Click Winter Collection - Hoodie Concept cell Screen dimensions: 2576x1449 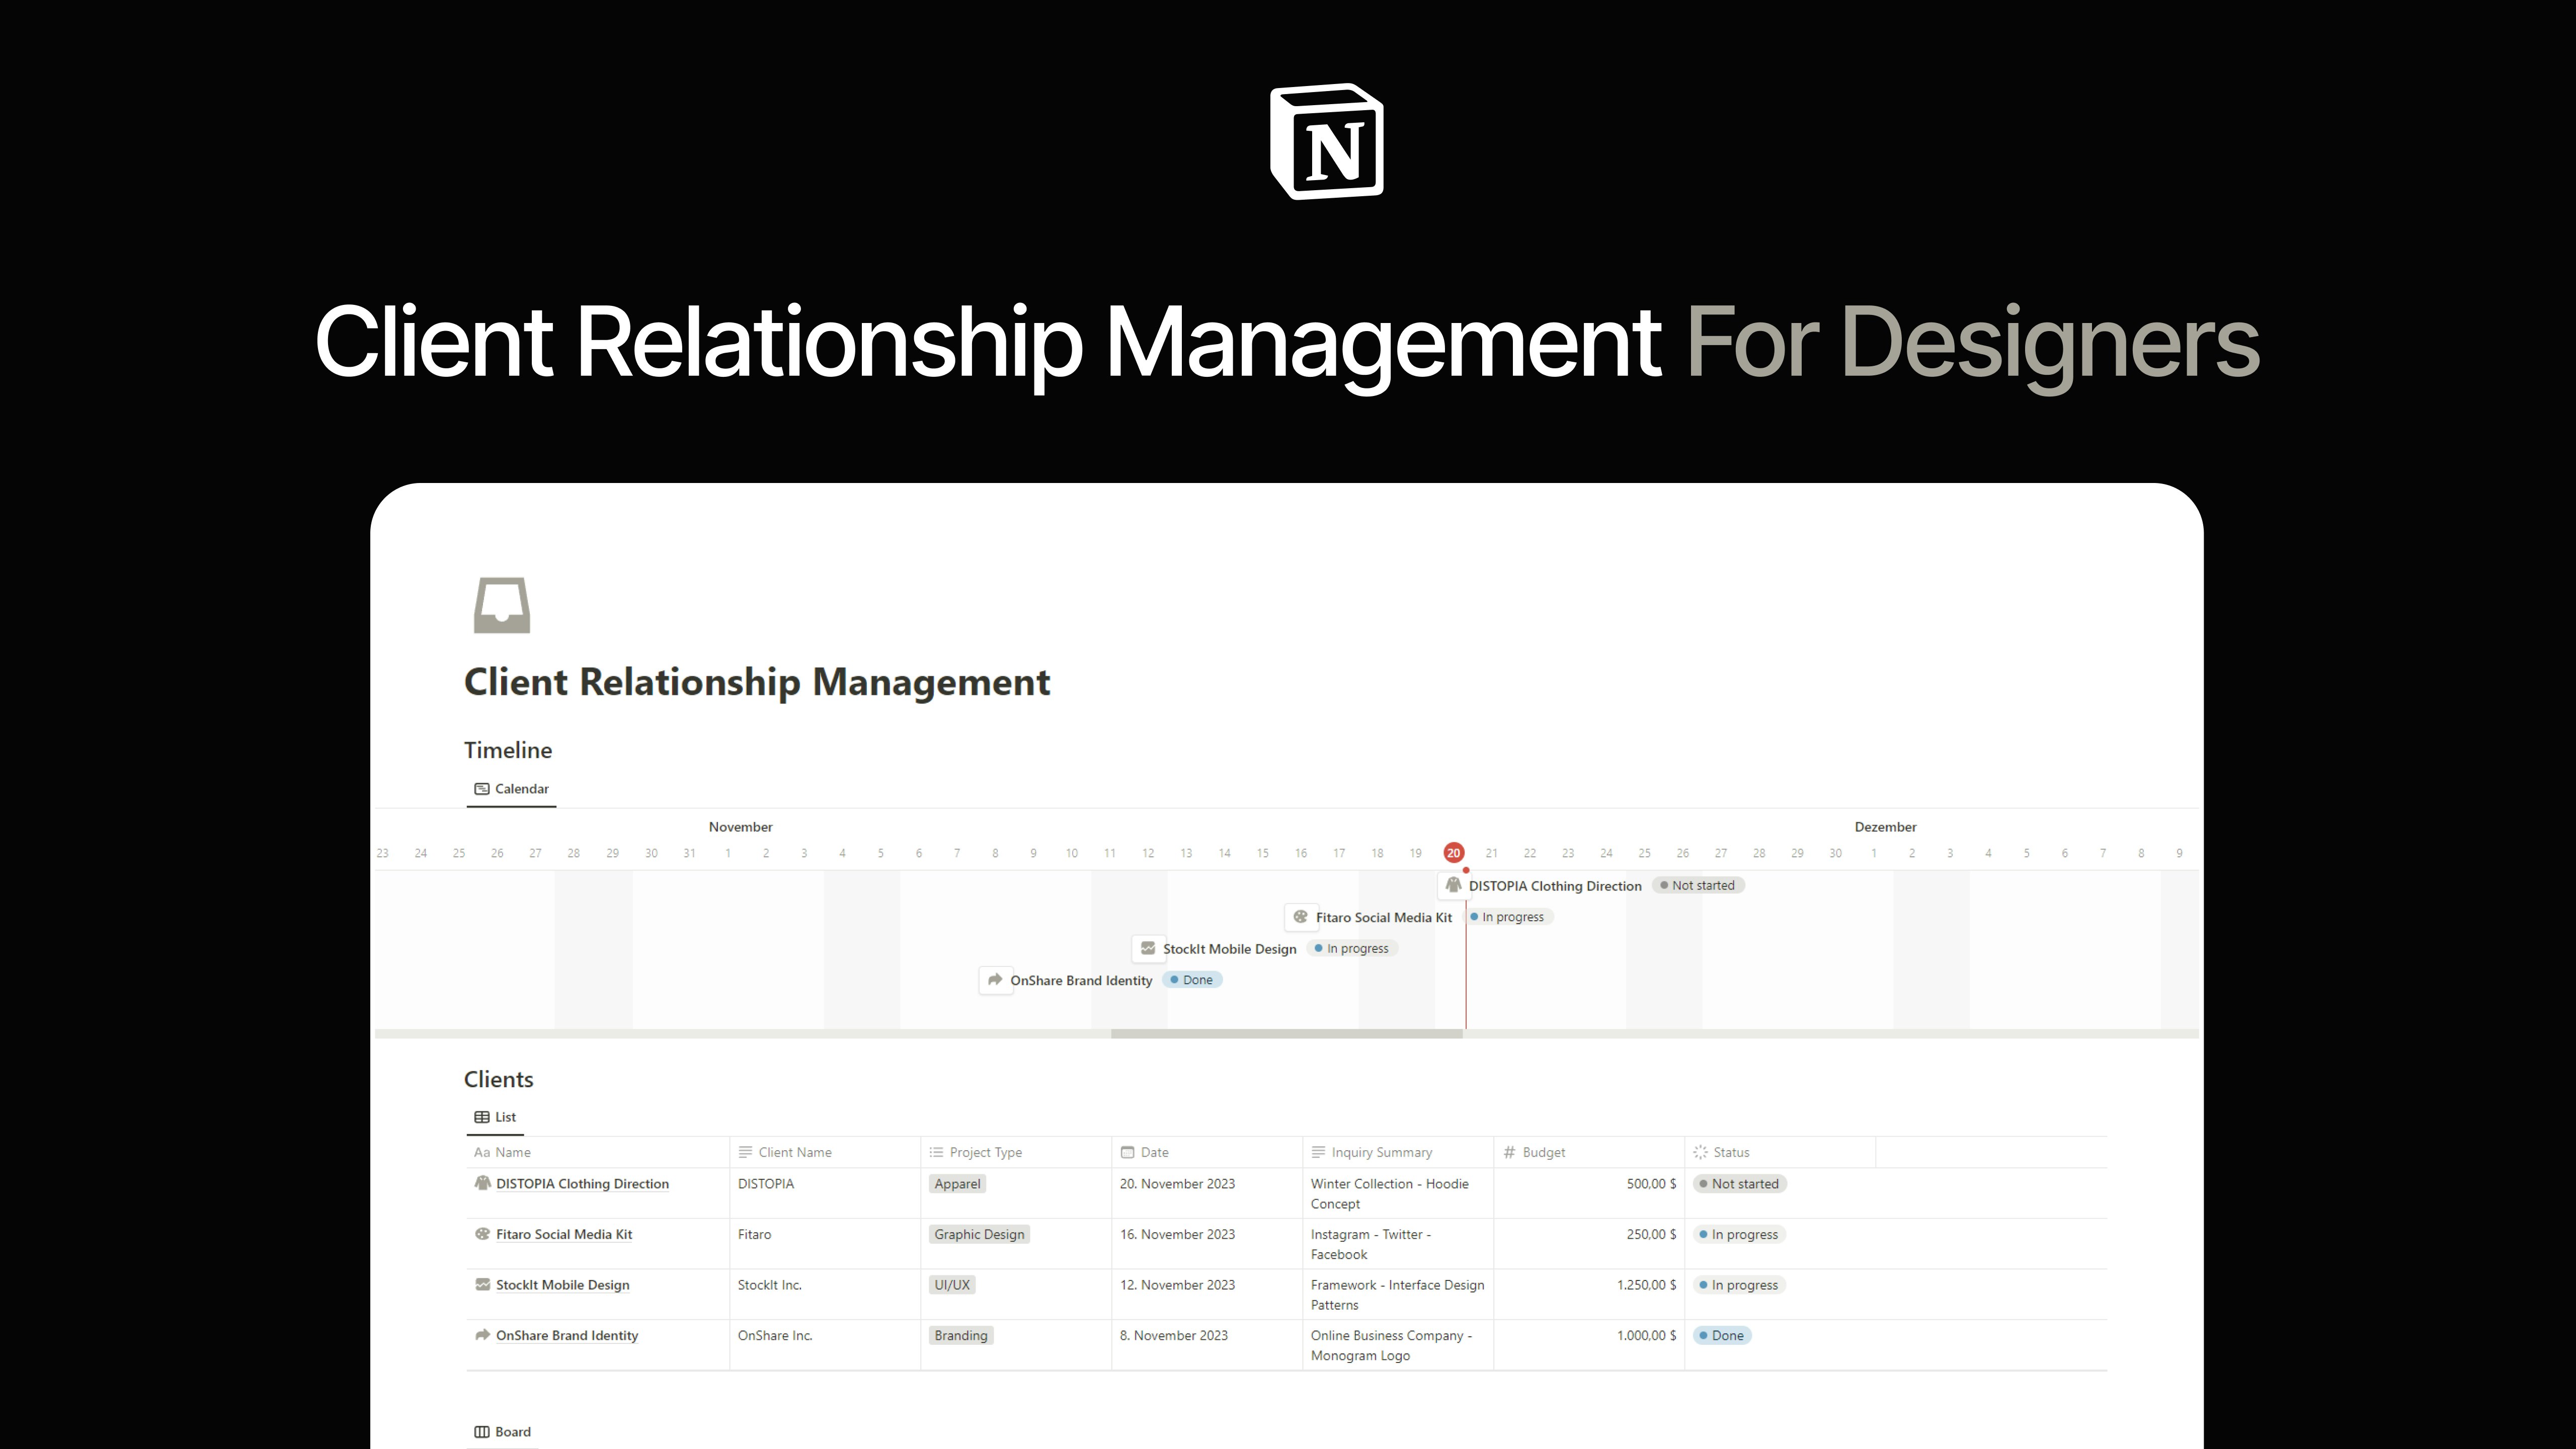[x=1398, y=1193]
